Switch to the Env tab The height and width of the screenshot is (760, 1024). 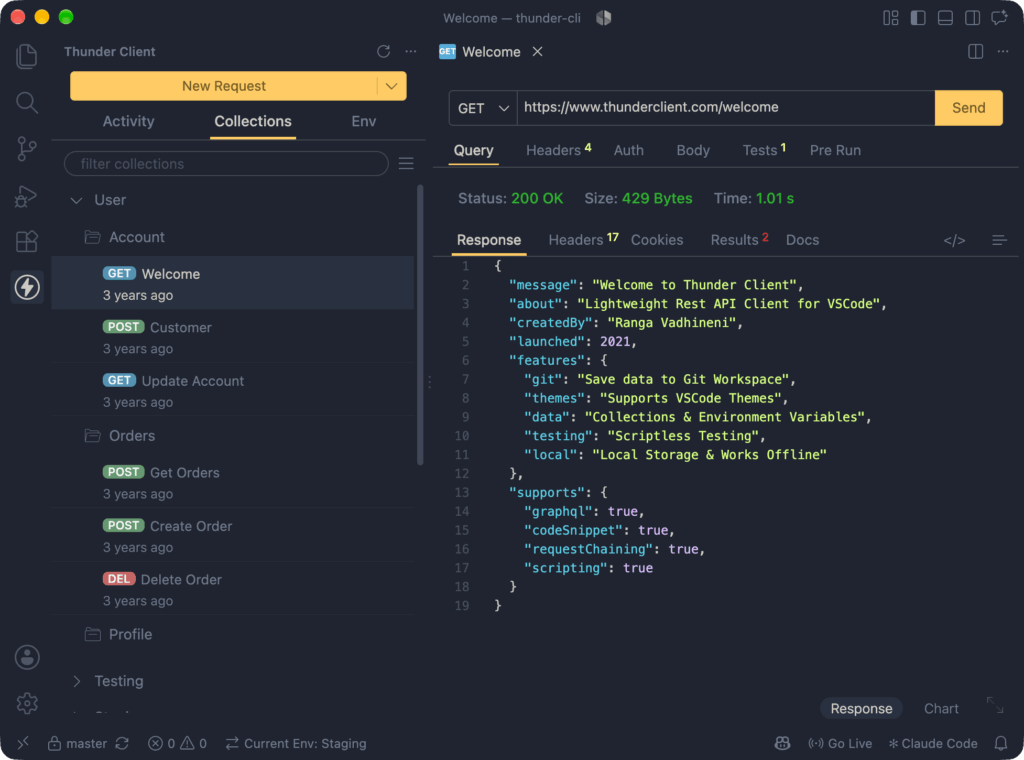tap(364, 121)
